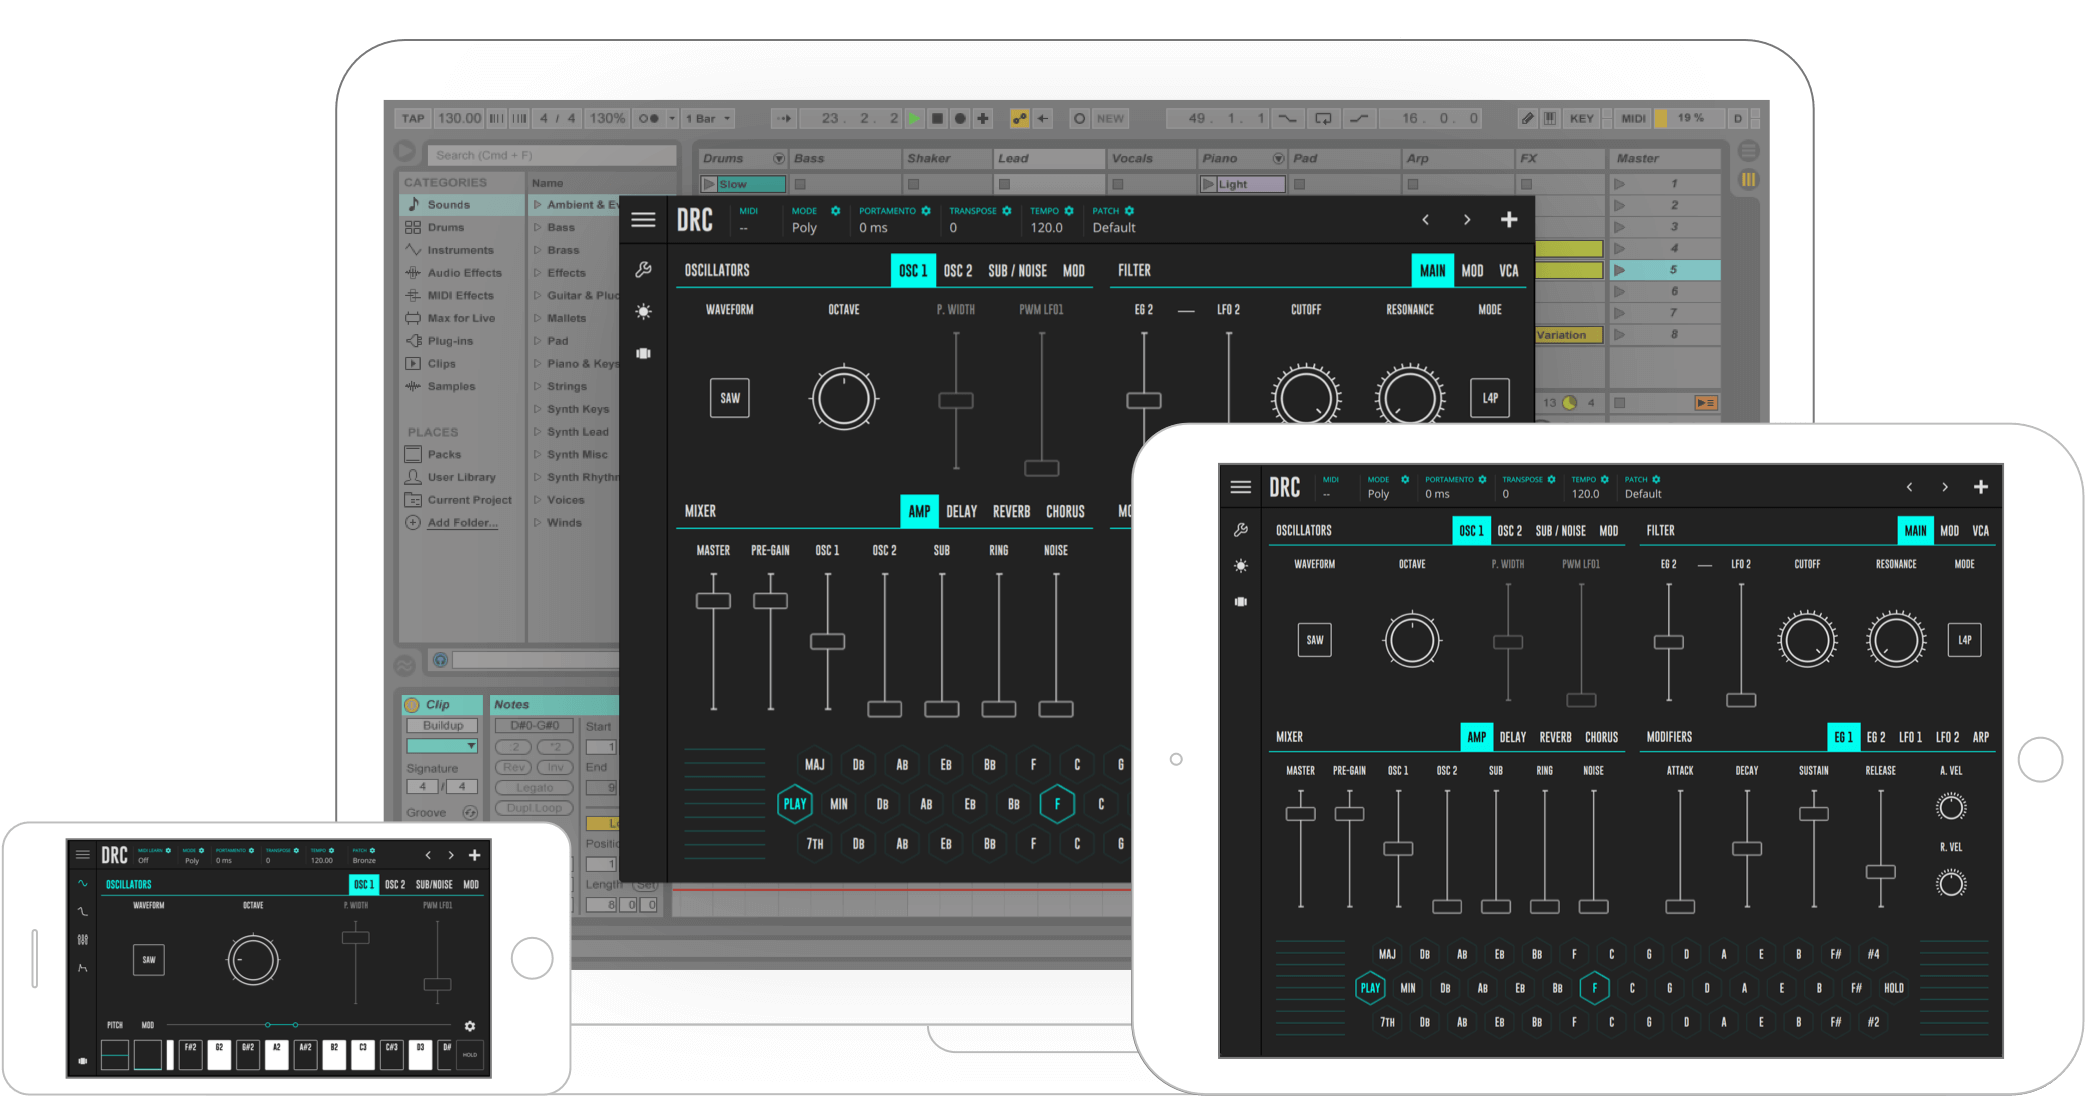Click the brightness icon in DRC's left sidebar

[643, 311]
